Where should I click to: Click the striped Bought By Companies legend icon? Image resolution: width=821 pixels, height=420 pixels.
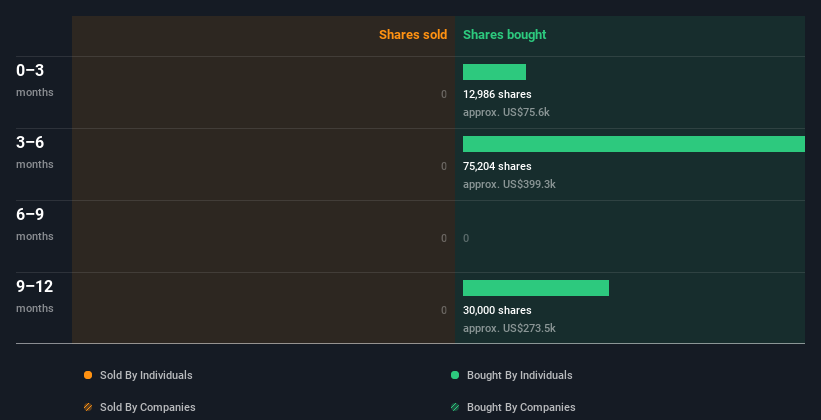[x=454, y=407]
